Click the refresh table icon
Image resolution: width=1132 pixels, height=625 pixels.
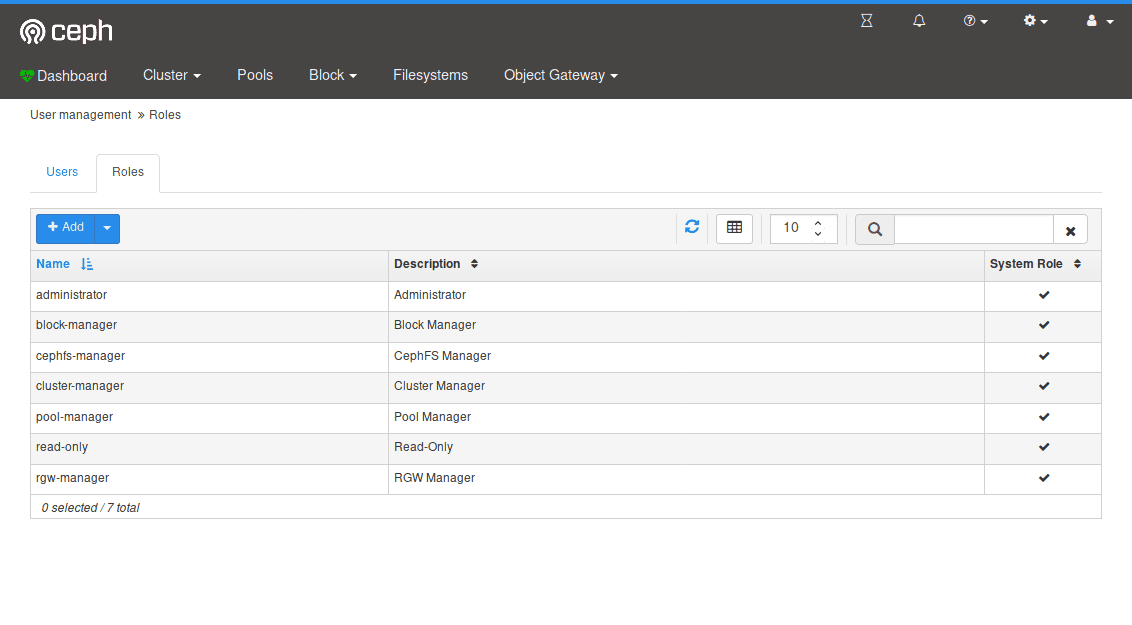point(692,228)
